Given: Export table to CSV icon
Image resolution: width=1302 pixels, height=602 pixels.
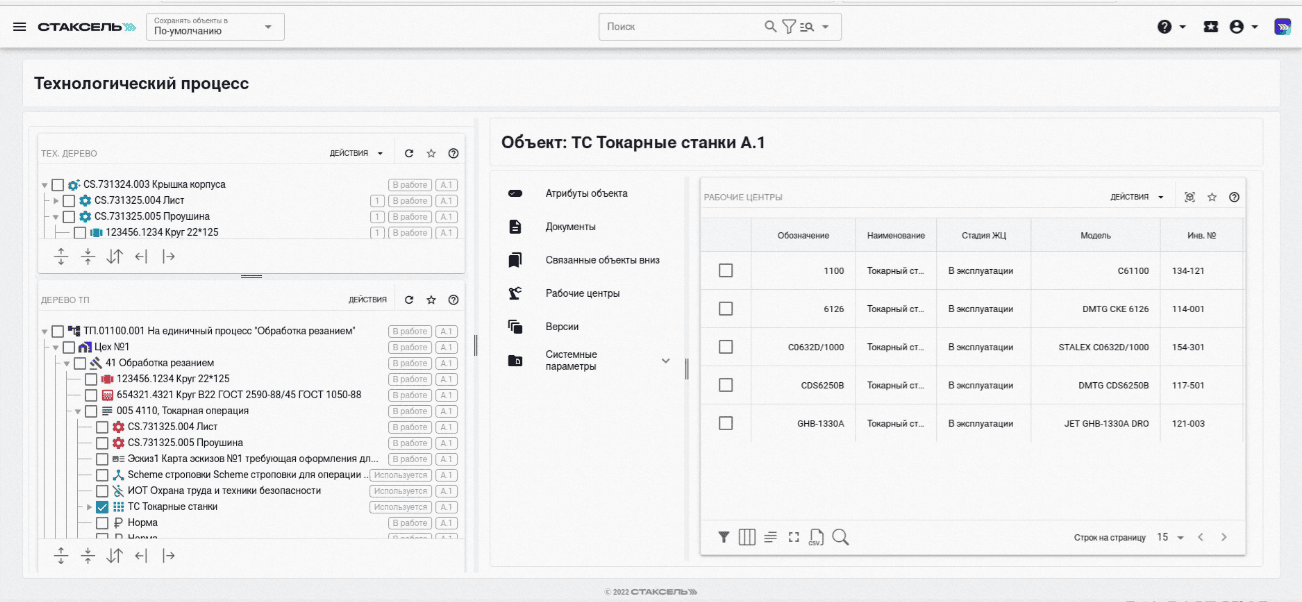Looking at the screenshot, I should point(816,537).
